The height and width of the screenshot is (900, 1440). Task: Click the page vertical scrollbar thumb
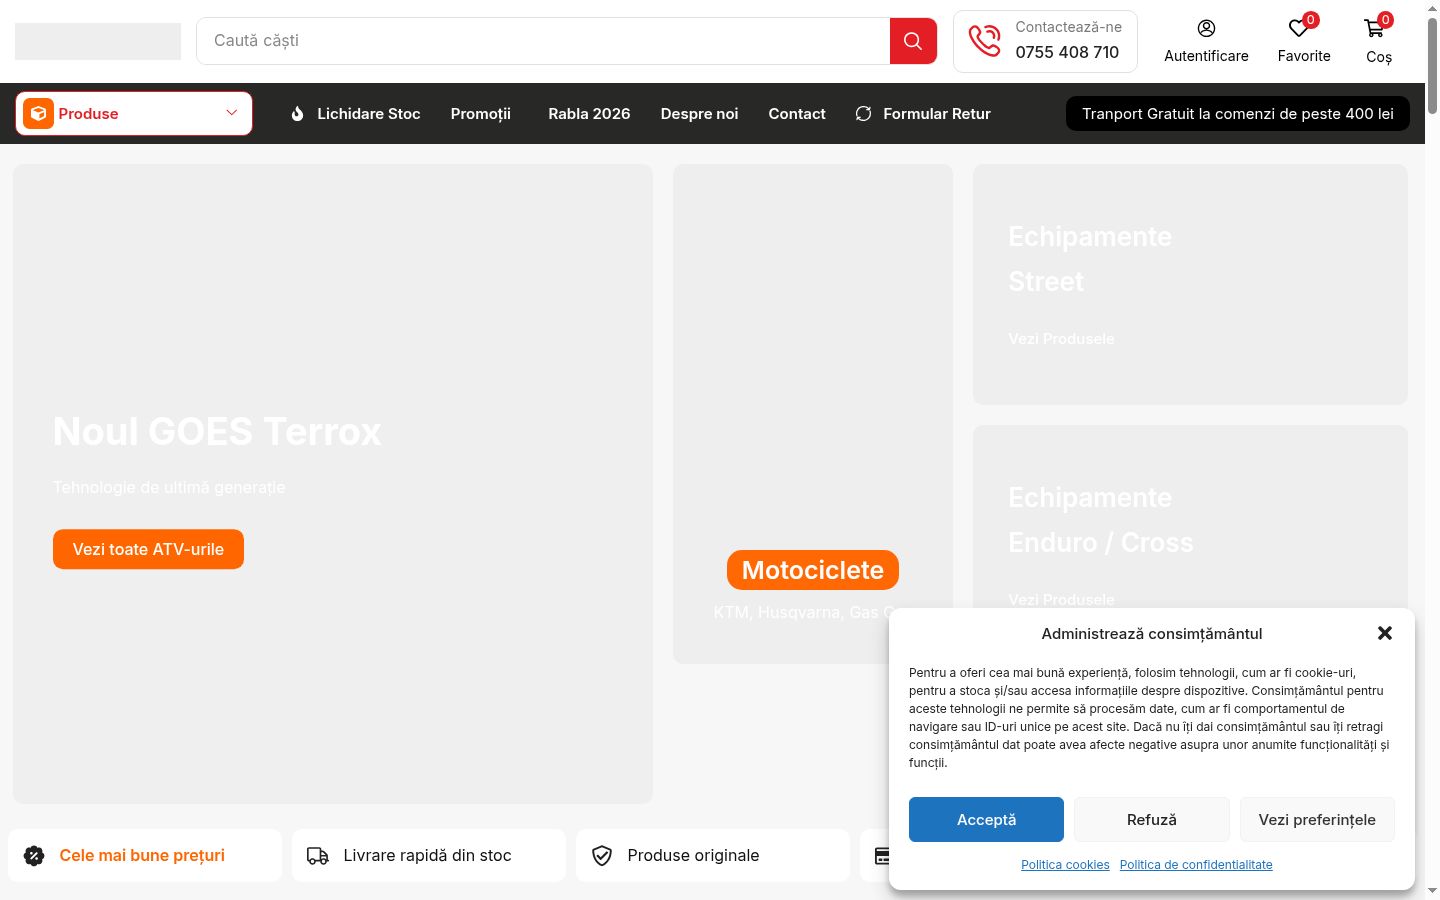click(x=1432, y=64)
